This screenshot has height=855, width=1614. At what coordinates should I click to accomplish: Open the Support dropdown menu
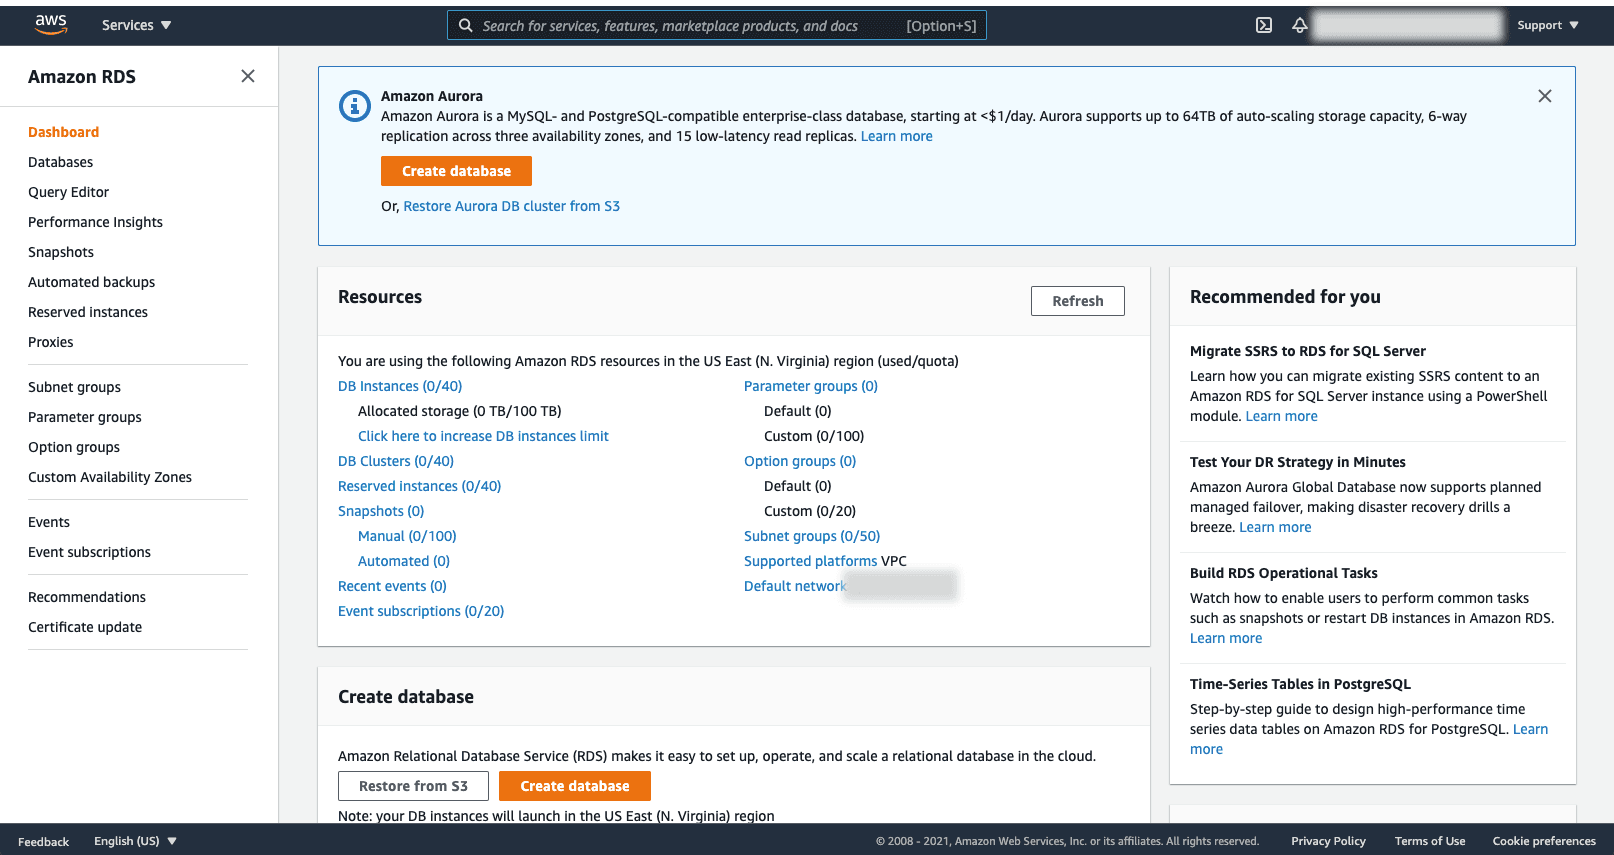(x=1547, y=25)
